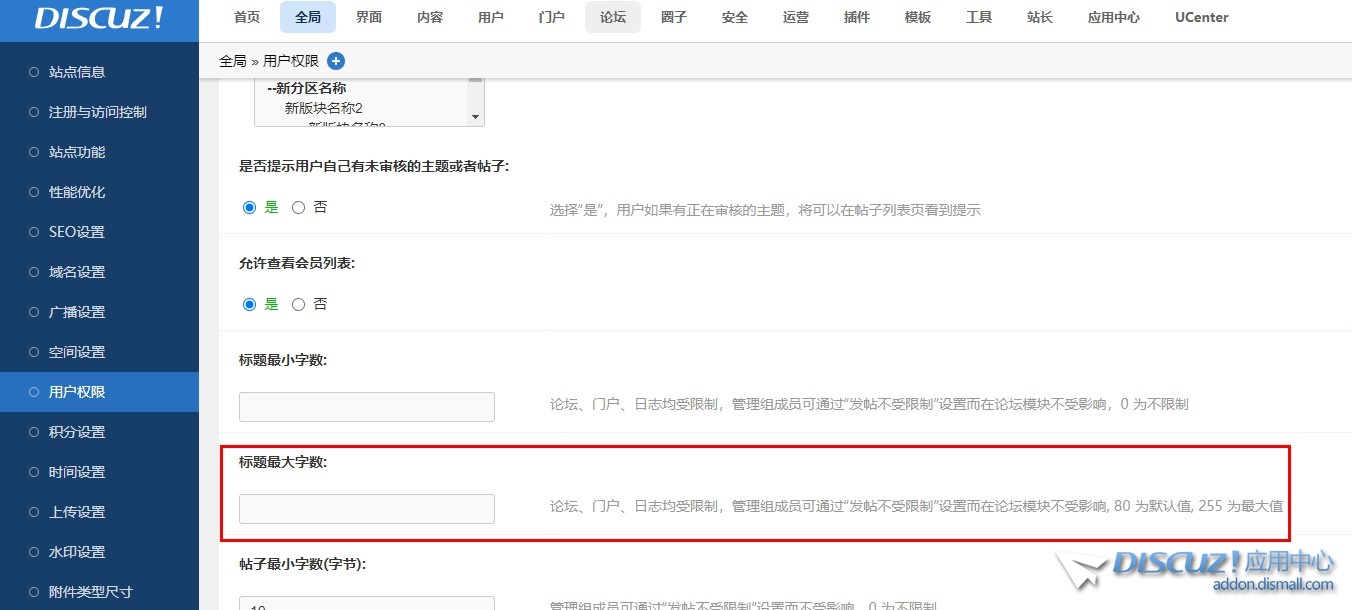Image resolution: width=1352 pixels, height=610 pixels.
Task: Open the 站长 section from top bar
Action: pyautogui.click(x=1039, y=17)
